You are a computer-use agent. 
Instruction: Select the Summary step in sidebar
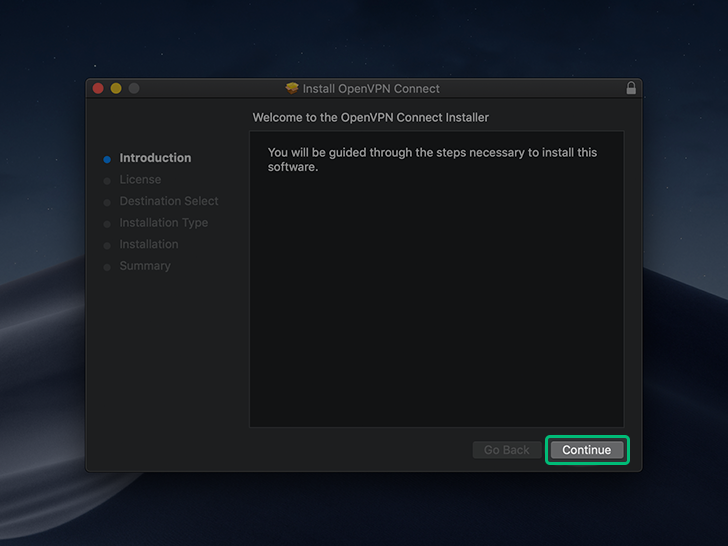(x=145, y=266)
